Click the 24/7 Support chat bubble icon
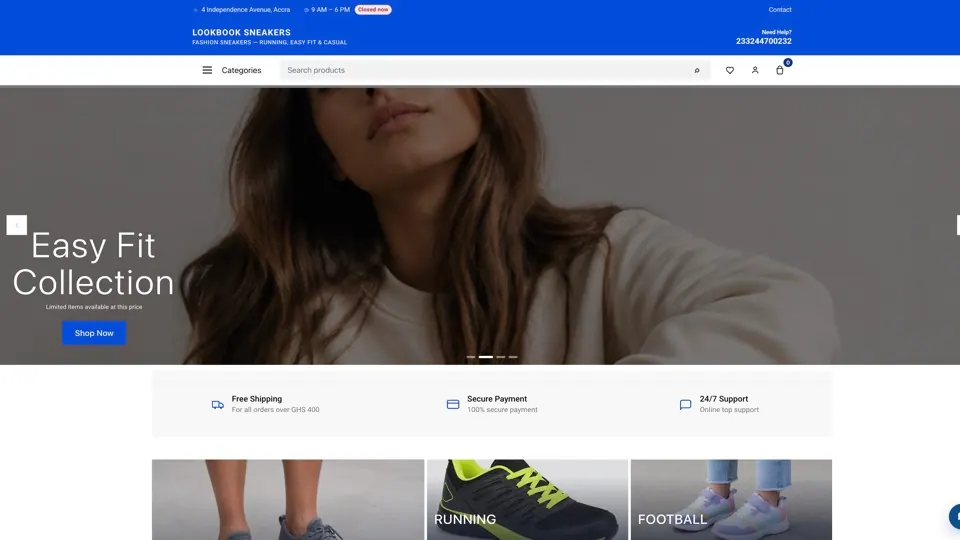This screenshot has width=960, height=540. pyautogui.click(x=685, y=405)
